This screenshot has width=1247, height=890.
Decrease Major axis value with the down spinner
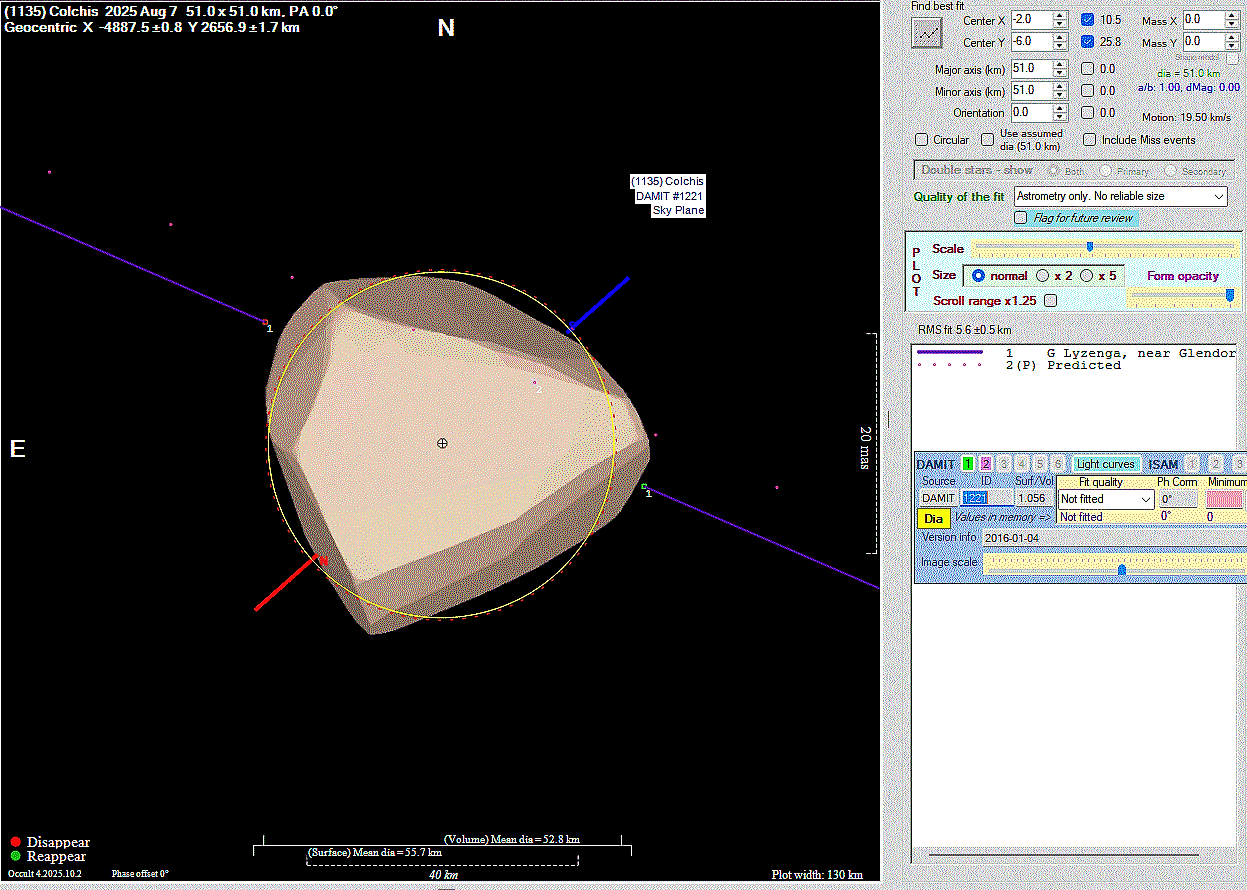(x=1061, y=74)
